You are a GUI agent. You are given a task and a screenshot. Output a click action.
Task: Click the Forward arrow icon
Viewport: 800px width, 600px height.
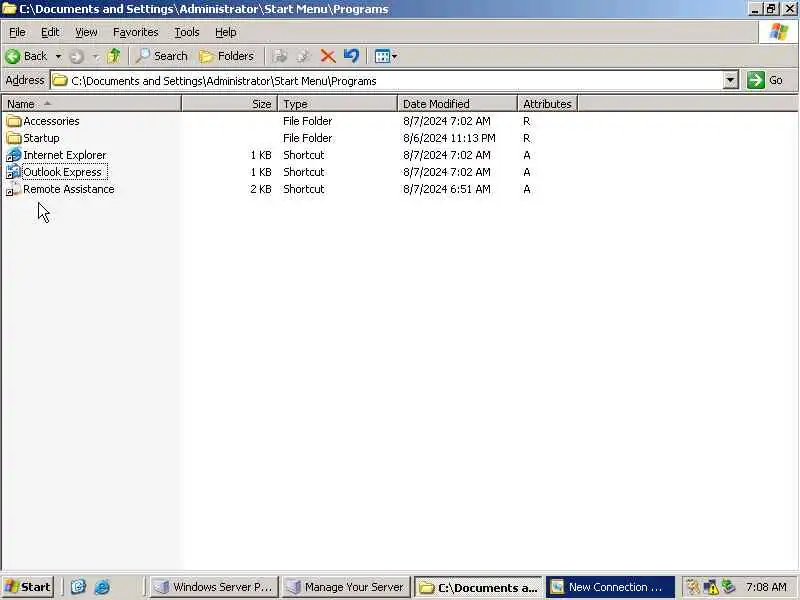tap(77, 56)
